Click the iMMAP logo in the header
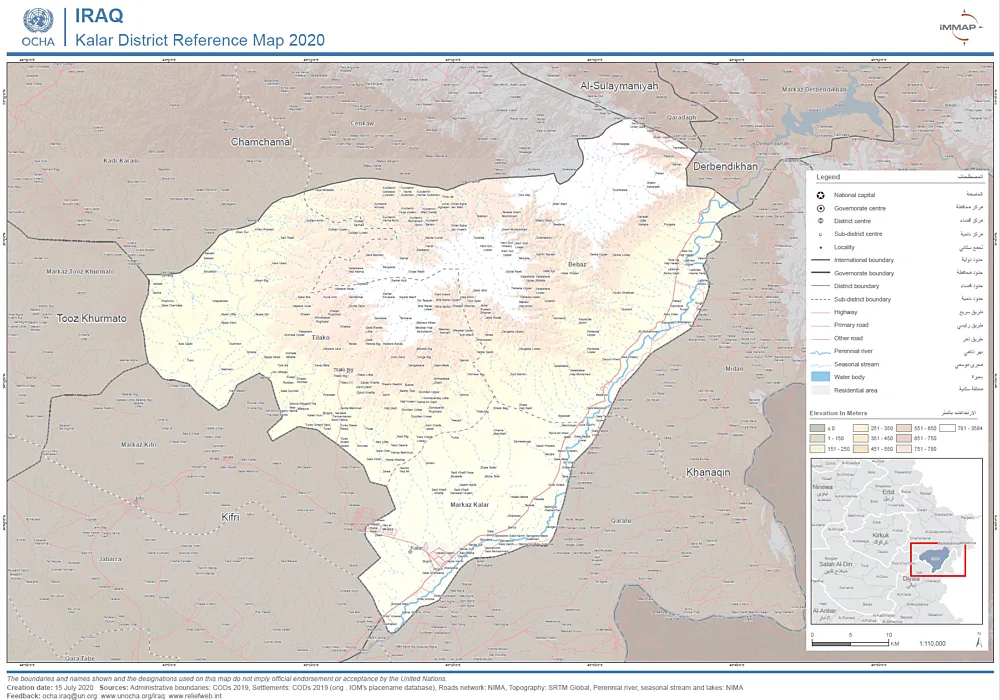 coord(956,27)
